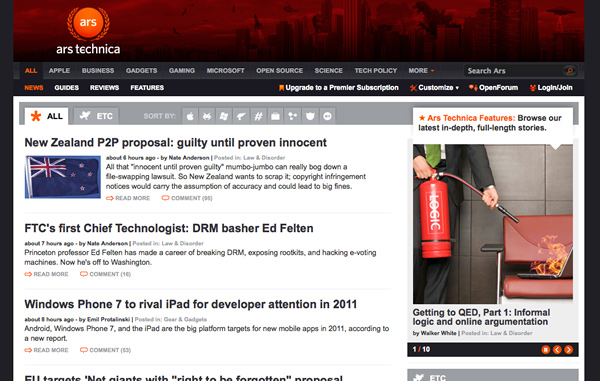The height and width of the screenshot is (381, 600).
Task: Open the TECH POLICY category
Action: click(x=375, y=70)
